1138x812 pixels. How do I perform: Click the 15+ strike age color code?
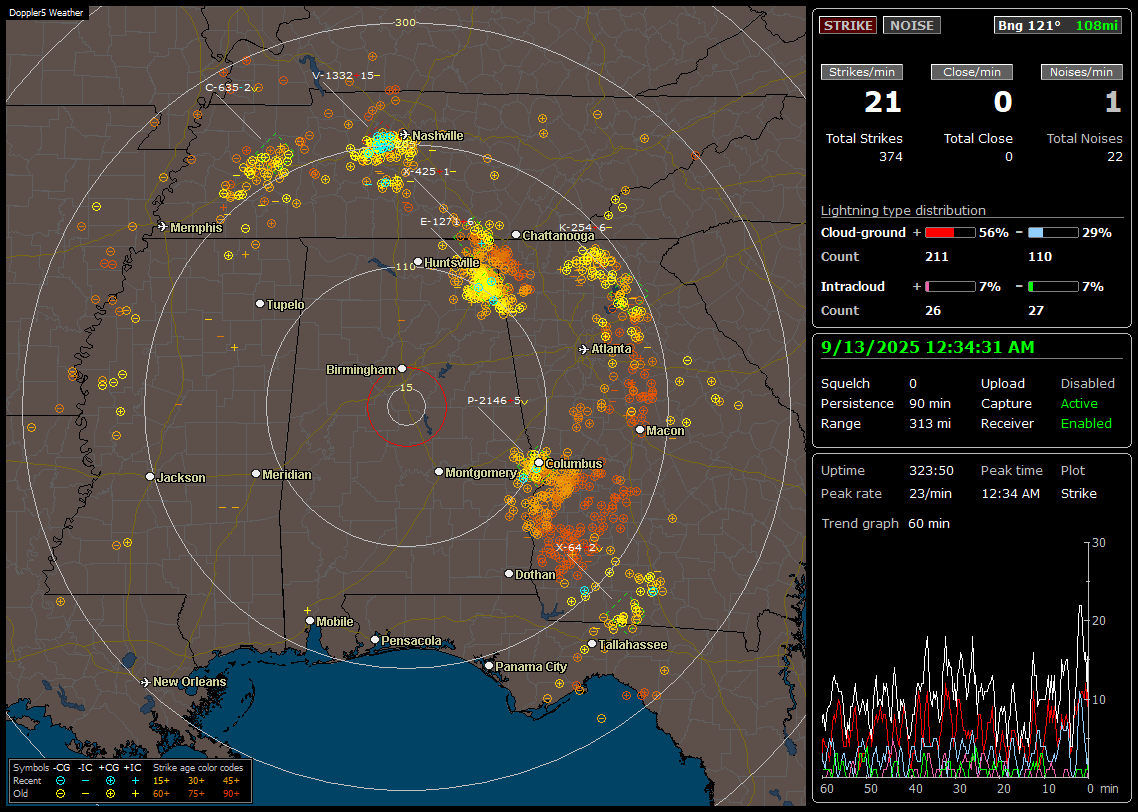tap(161, 781)
